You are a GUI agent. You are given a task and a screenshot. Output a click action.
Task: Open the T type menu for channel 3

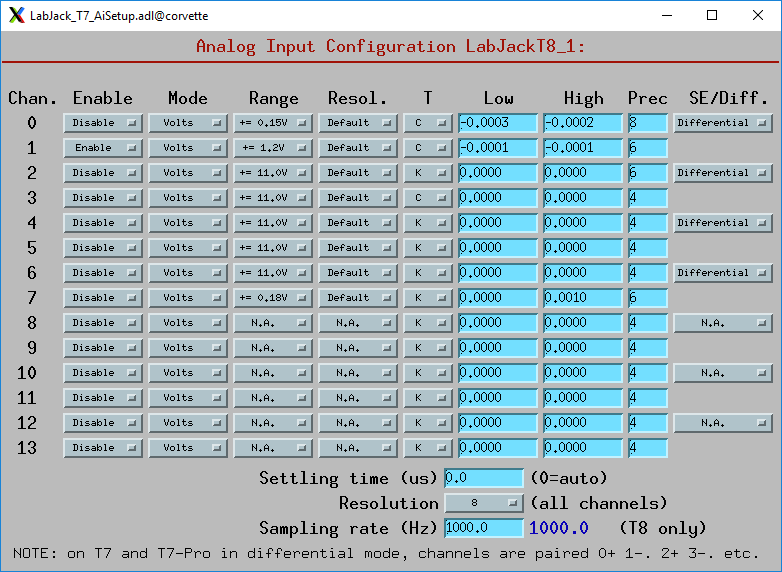[x=428, y=197]
